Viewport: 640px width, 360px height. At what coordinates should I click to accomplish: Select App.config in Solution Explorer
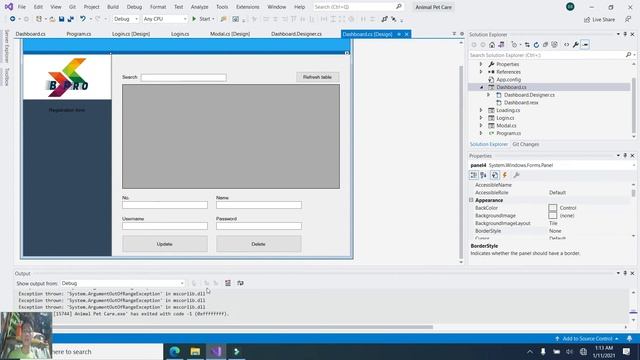coord(508,80)
